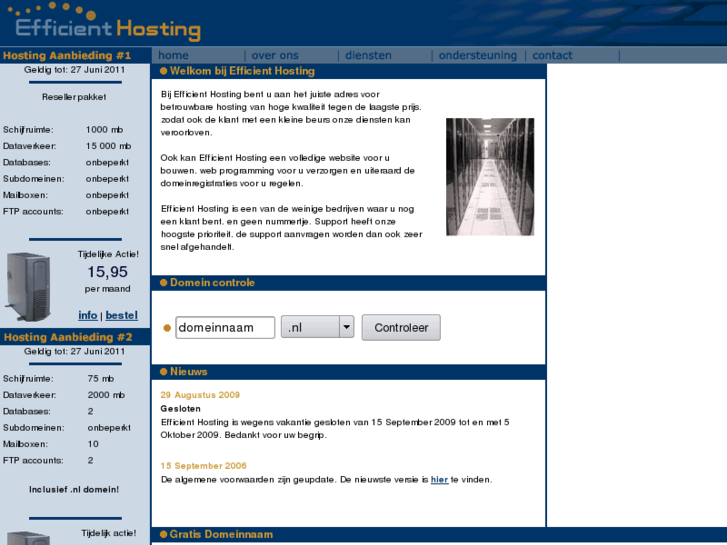The width and height of the screenshot is (727, 545).
Task: Open the ondersteuning menu
Action: 478,55
